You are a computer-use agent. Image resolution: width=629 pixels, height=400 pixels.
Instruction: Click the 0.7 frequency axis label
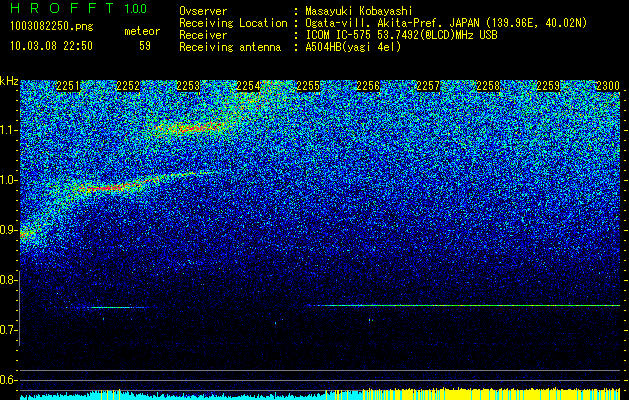[8, 330]
